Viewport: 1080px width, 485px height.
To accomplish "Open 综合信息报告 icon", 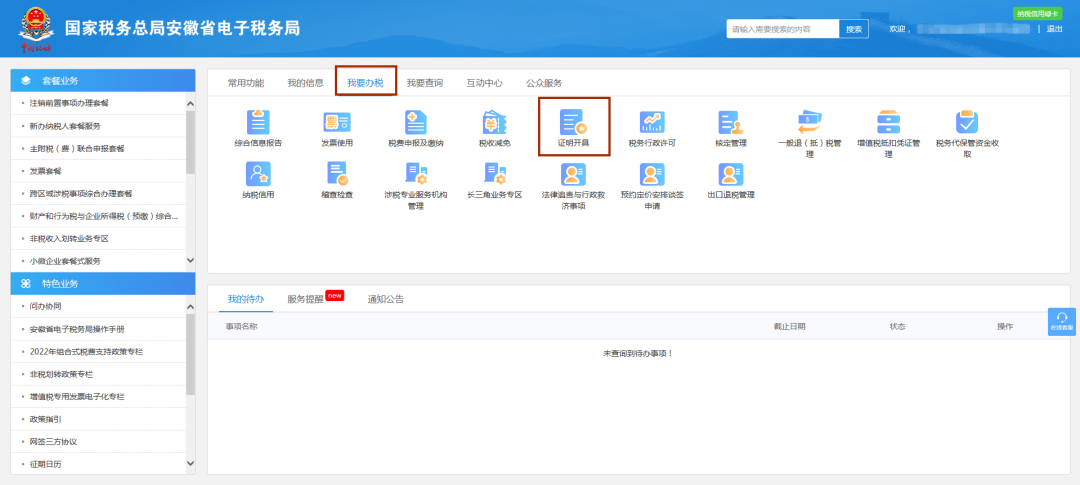I will 258,123.
